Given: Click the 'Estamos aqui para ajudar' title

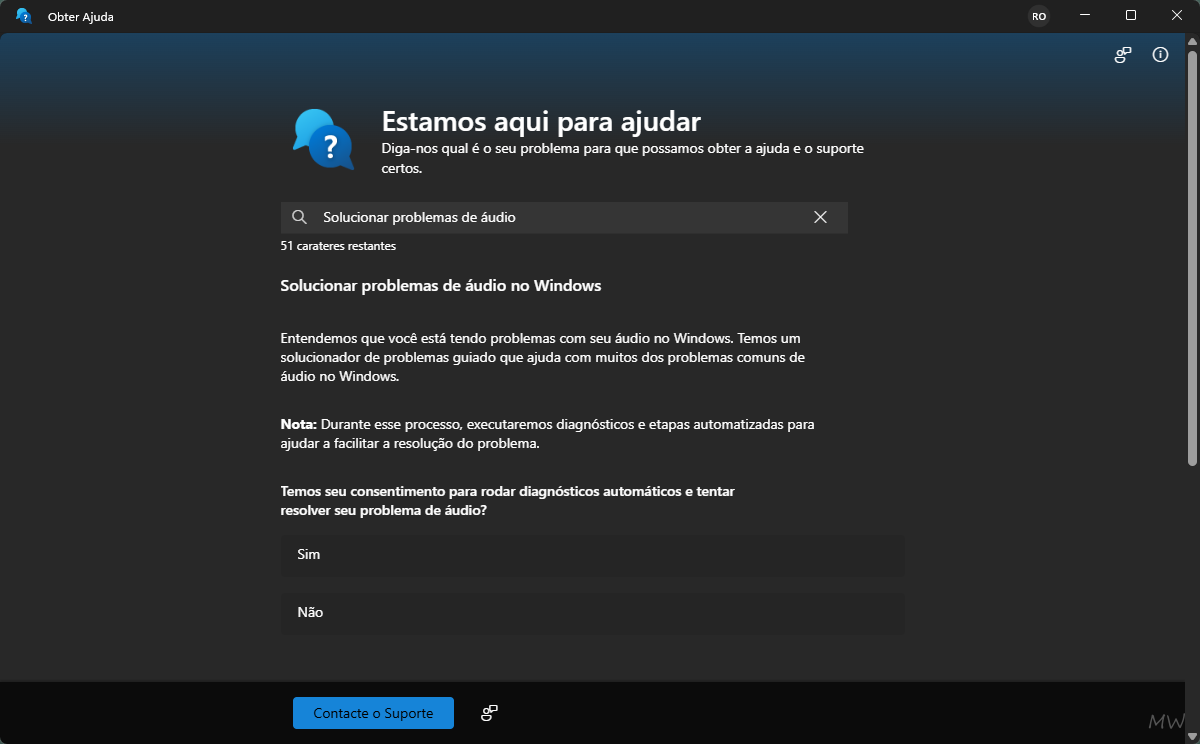Looking at the screenshot, I should click(x=541, y=122).
